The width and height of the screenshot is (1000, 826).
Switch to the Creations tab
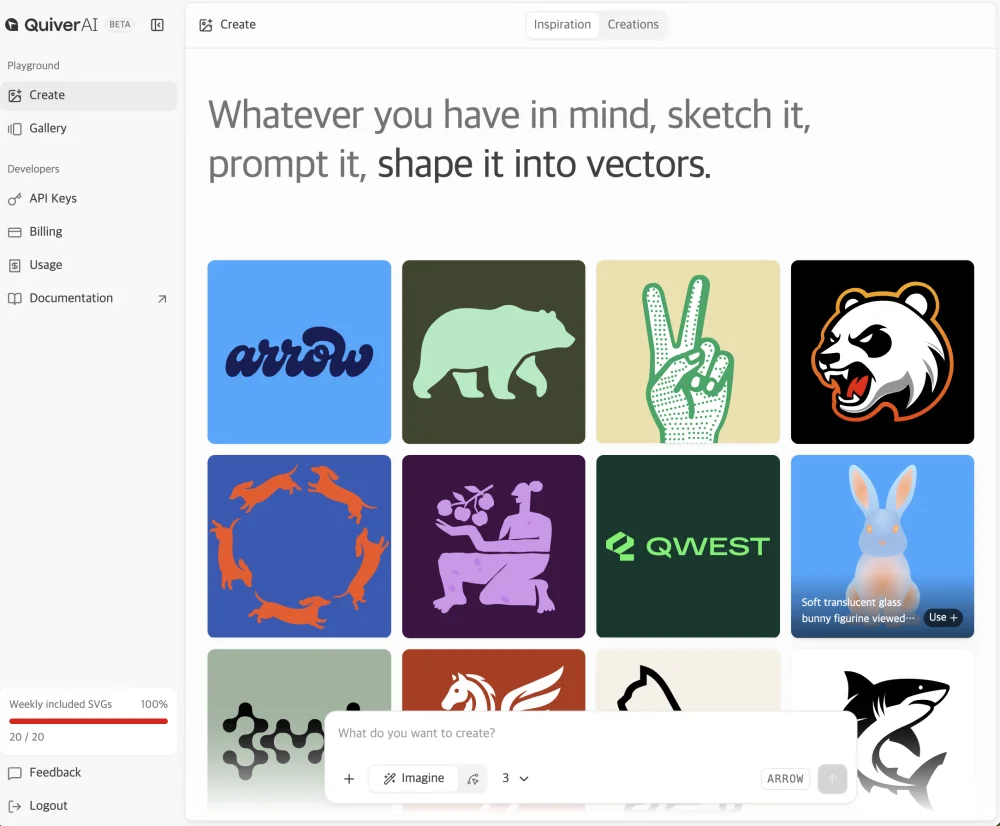click(x=633, y=25)
